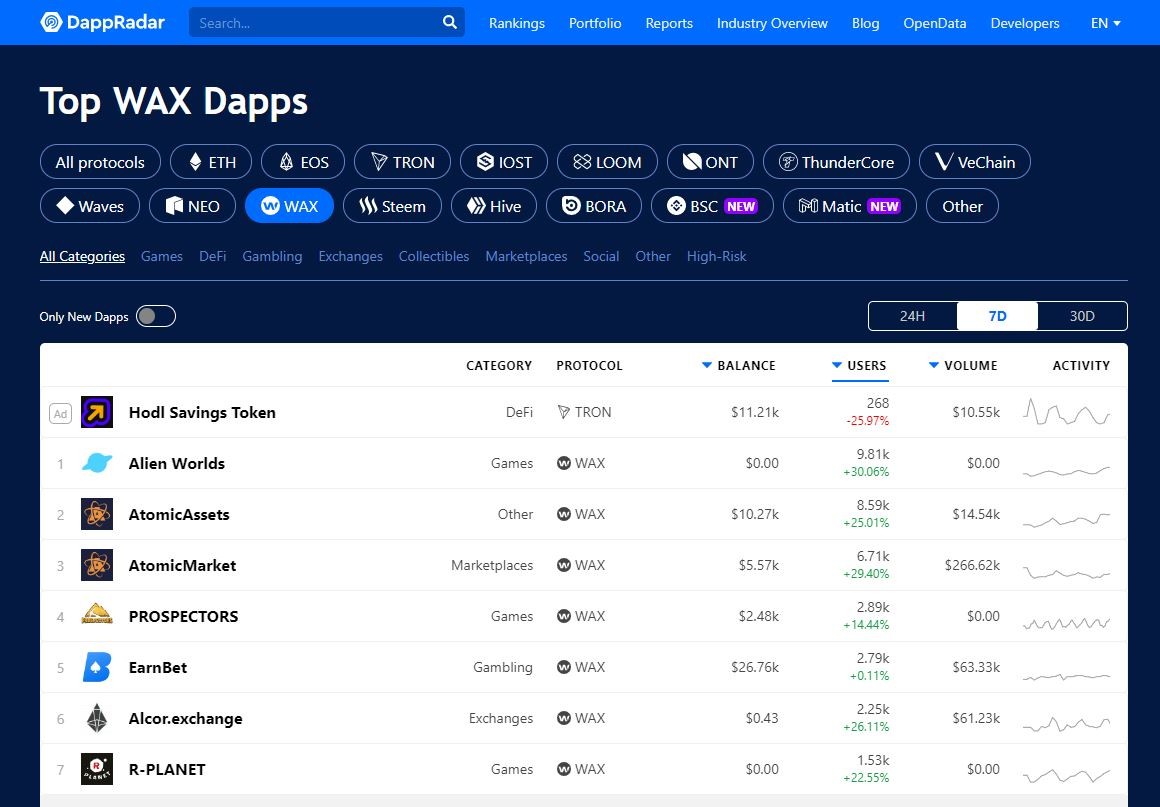Sort table by BALANCE column

point(738,365)
